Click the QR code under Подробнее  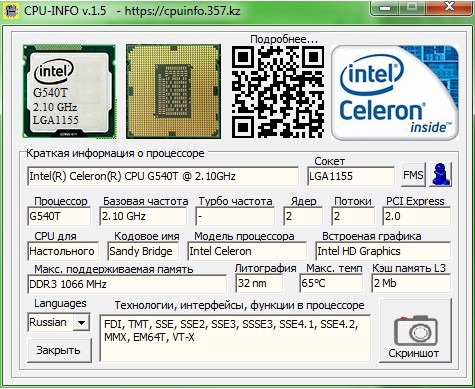[278, 92]
